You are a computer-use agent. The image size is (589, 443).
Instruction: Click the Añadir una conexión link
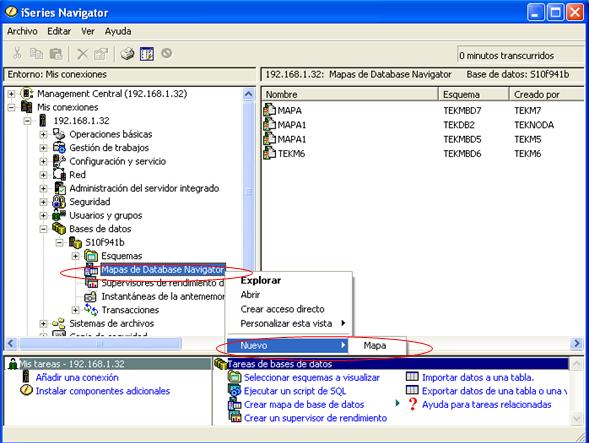tap(77, 377)
